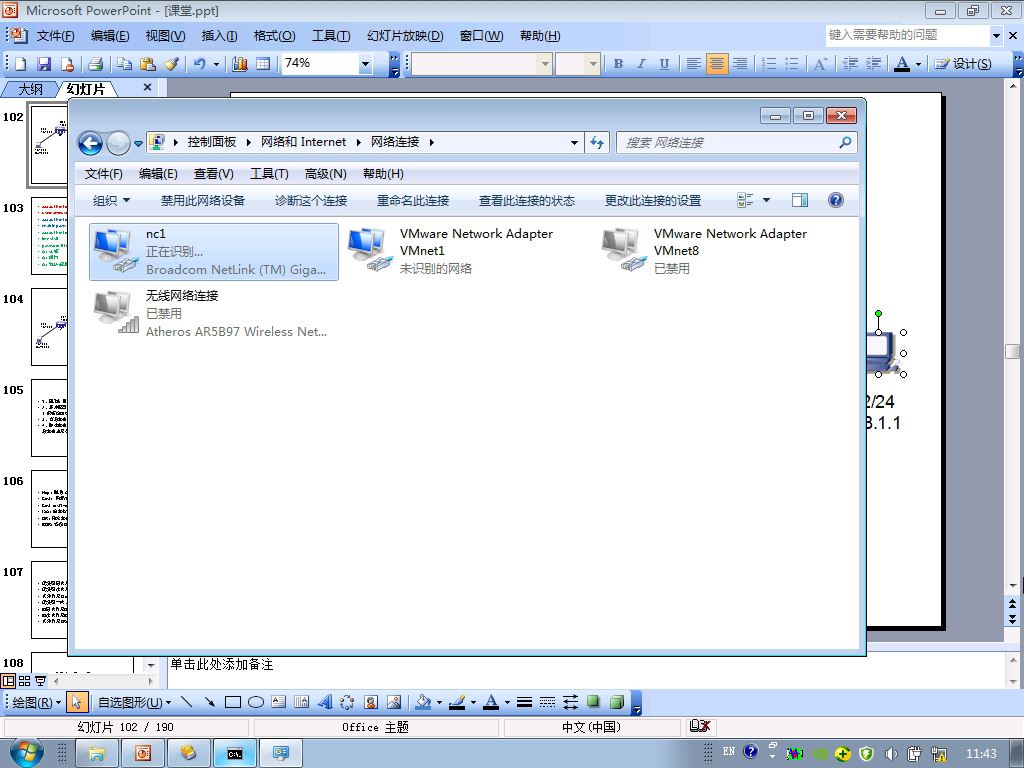Increase the font size
This screenshot has width=1024, height=768.
820,64
